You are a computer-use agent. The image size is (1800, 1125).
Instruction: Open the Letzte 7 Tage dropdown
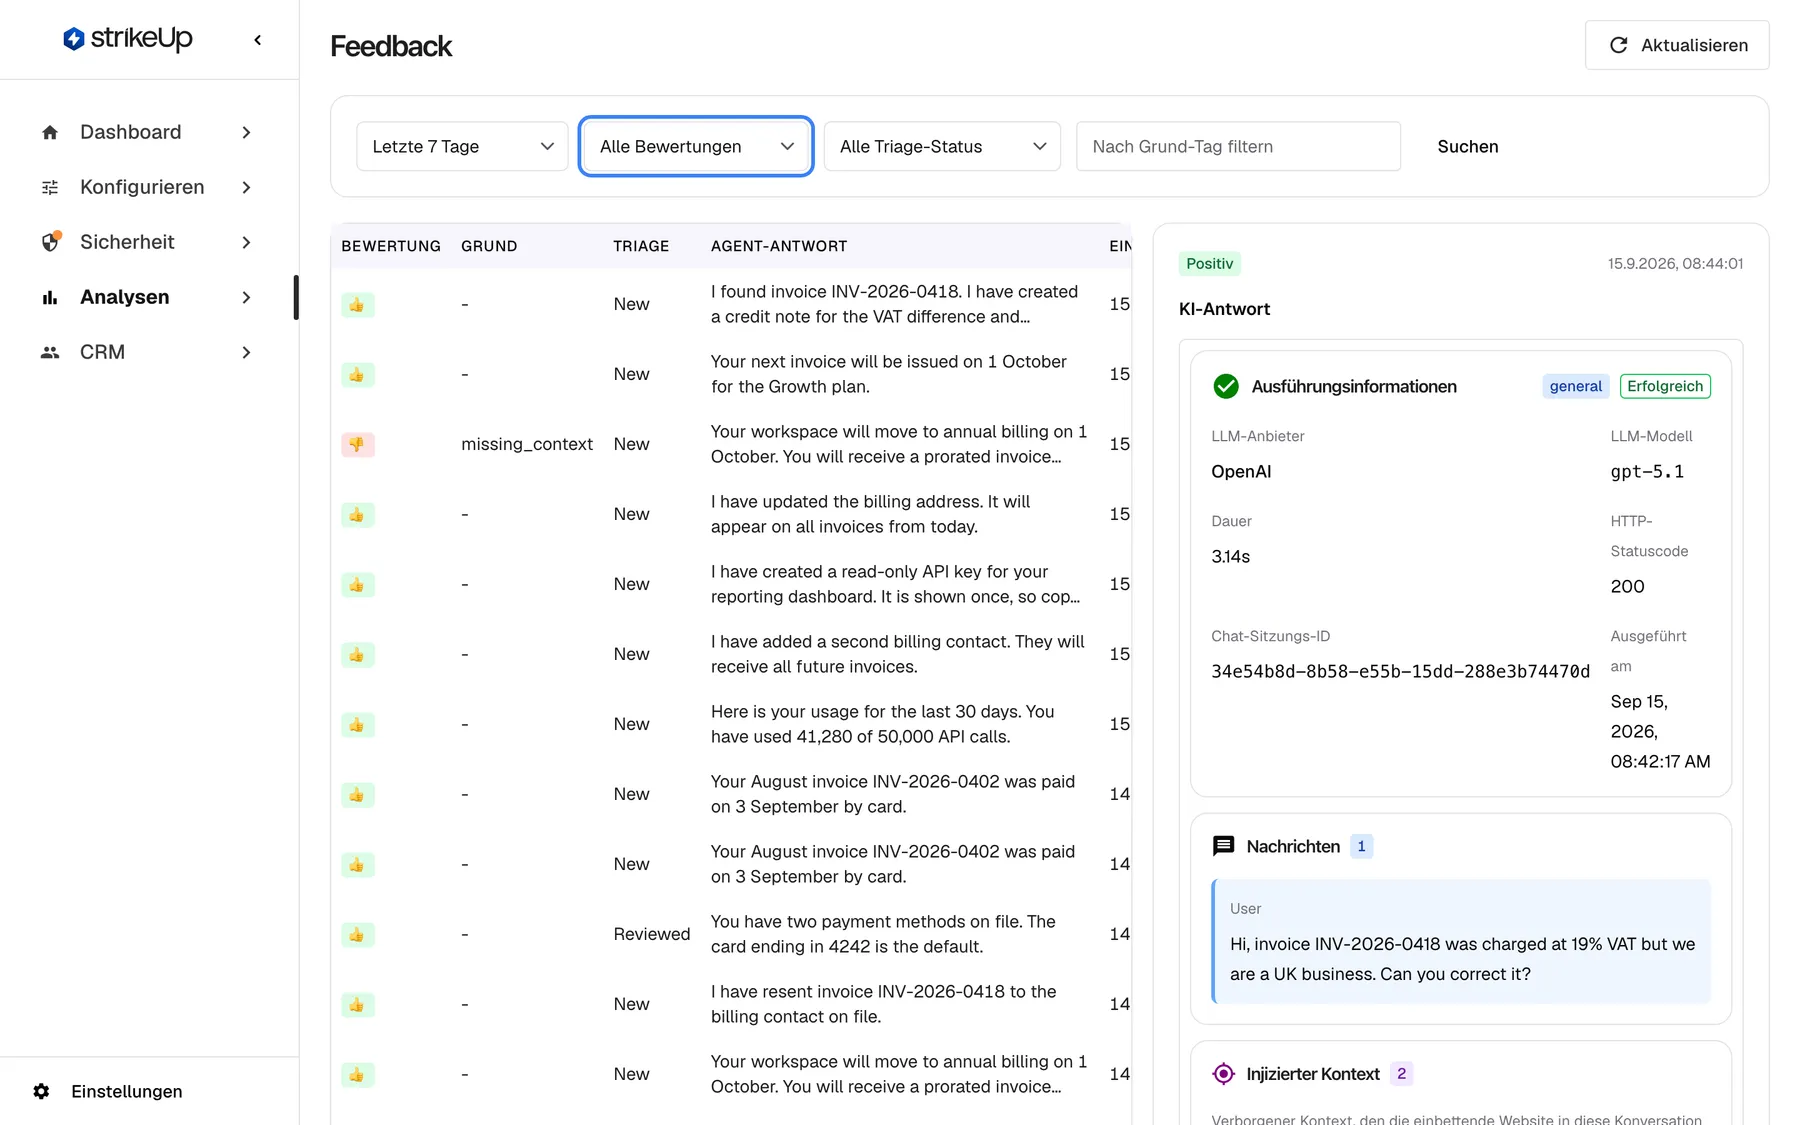coord(462,146)
